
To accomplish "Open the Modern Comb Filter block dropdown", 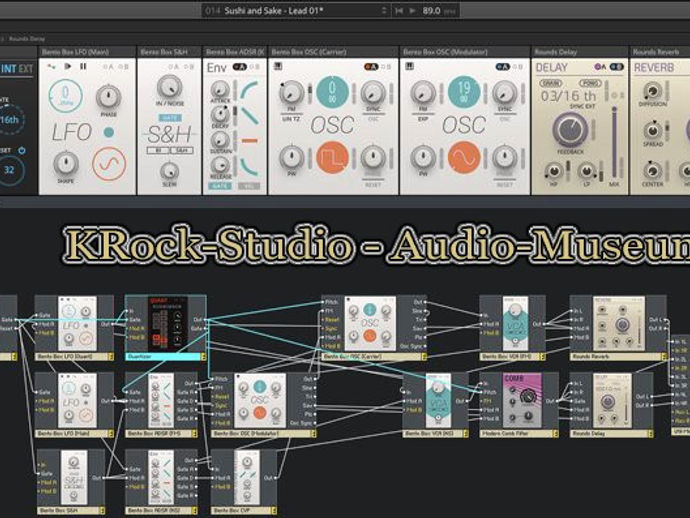I will click(x=555, y=434).
